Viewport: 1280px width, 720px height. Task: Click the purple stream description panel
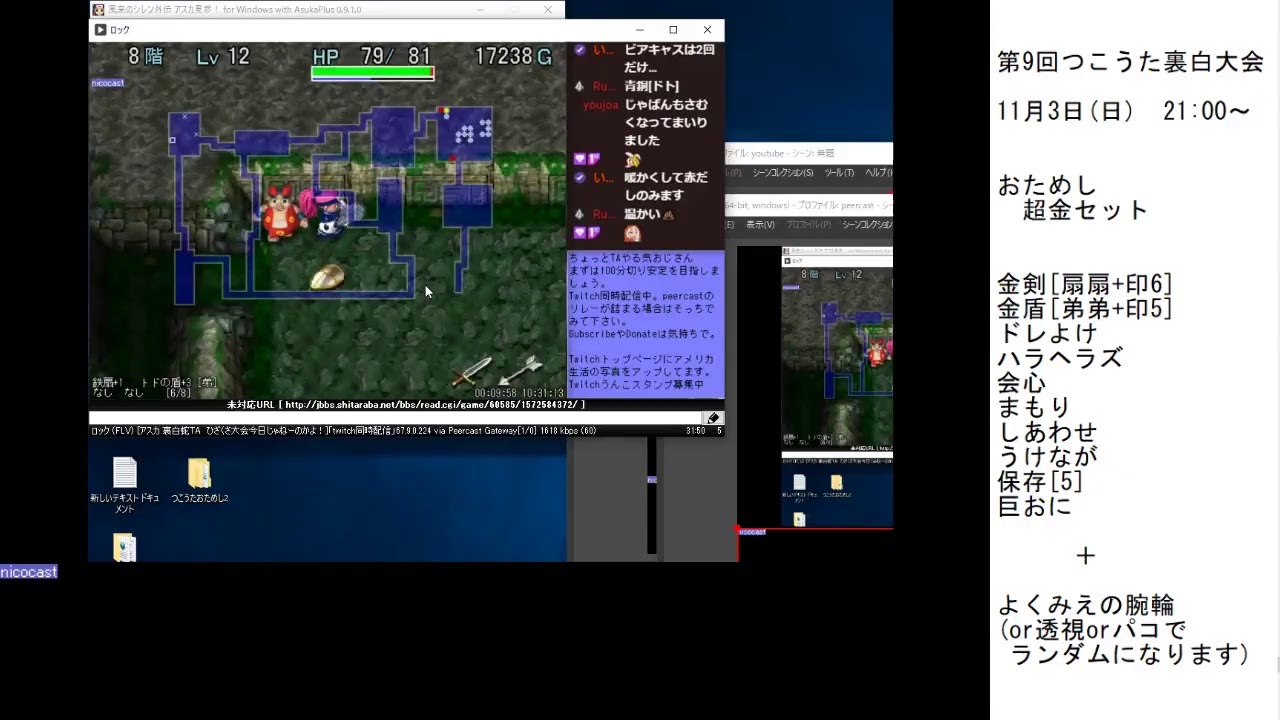(x=646, y=323)
